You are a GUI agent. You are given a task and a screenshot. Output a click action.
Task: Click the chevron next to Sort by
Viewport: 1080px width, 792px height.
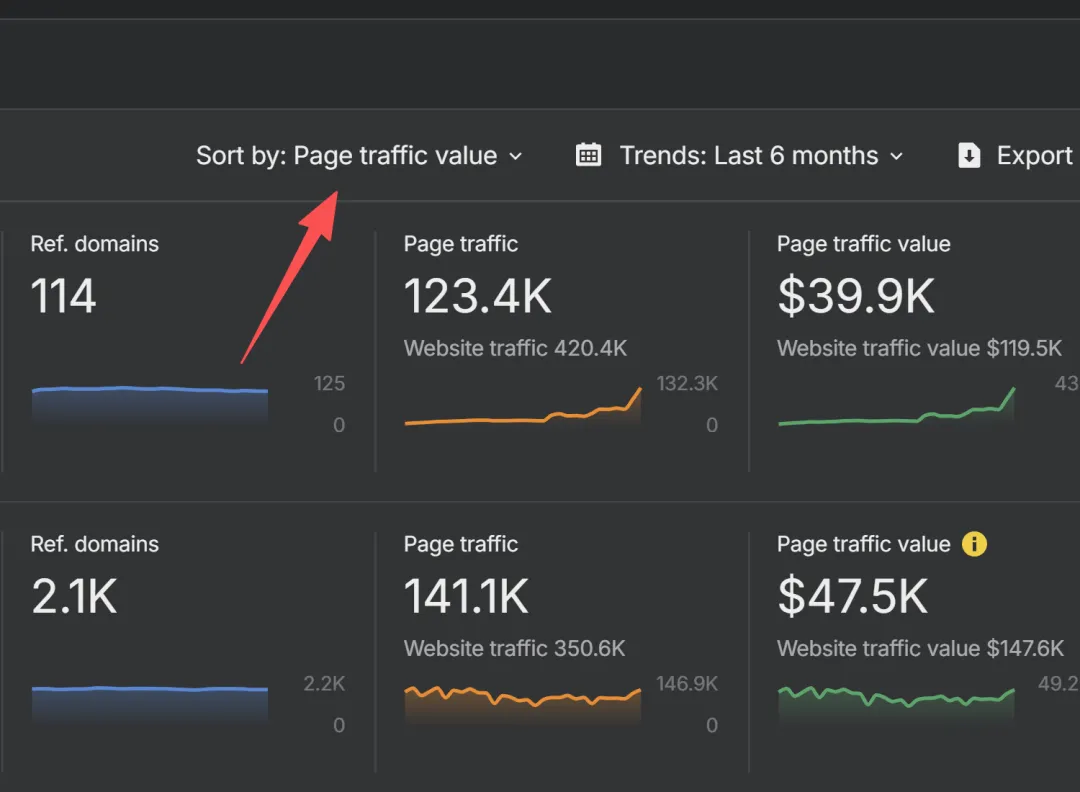(516, 156)
